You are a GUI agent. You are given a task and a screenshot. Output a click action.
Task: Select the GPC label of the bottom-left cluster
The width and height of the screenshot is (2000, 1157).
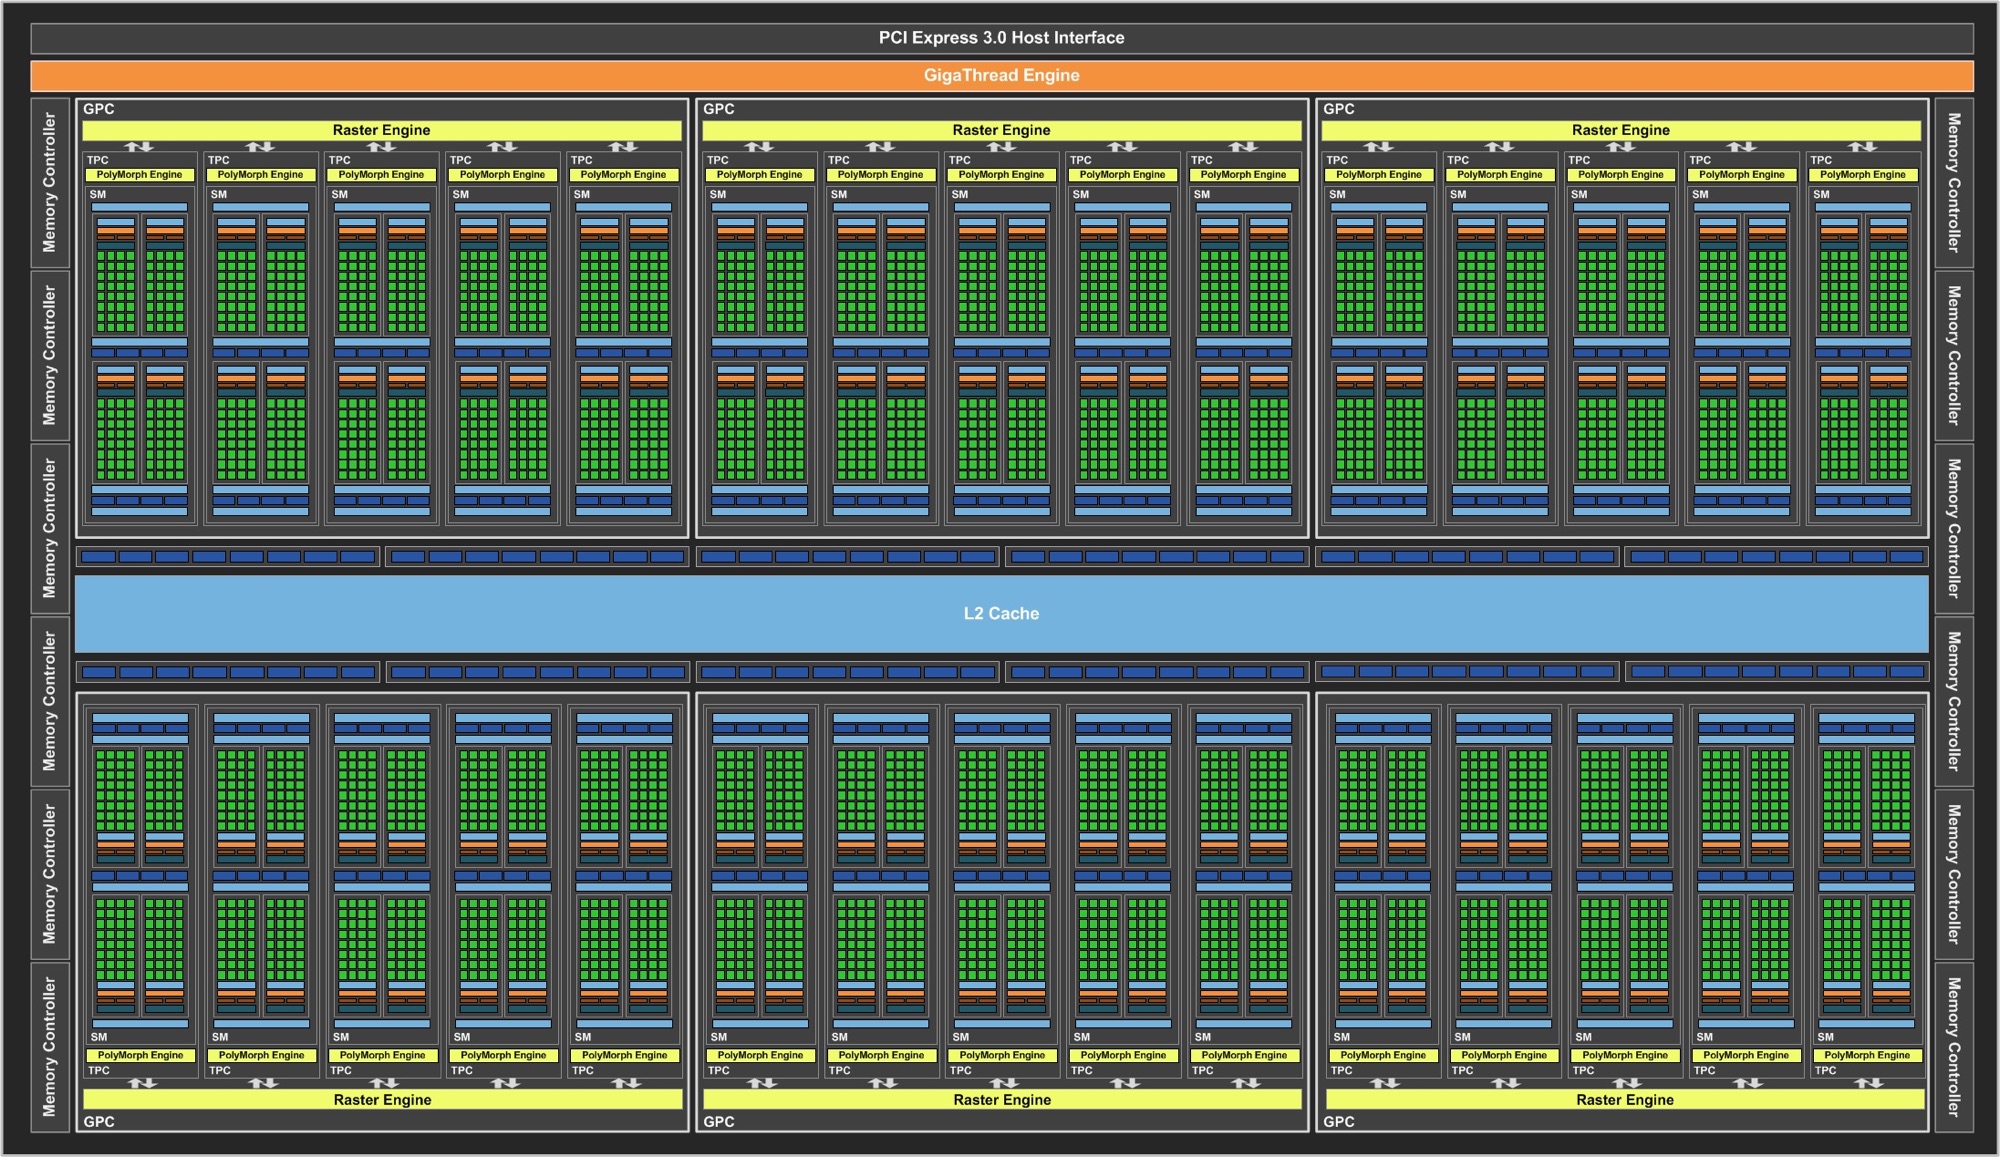click(x=99, y=1121)
